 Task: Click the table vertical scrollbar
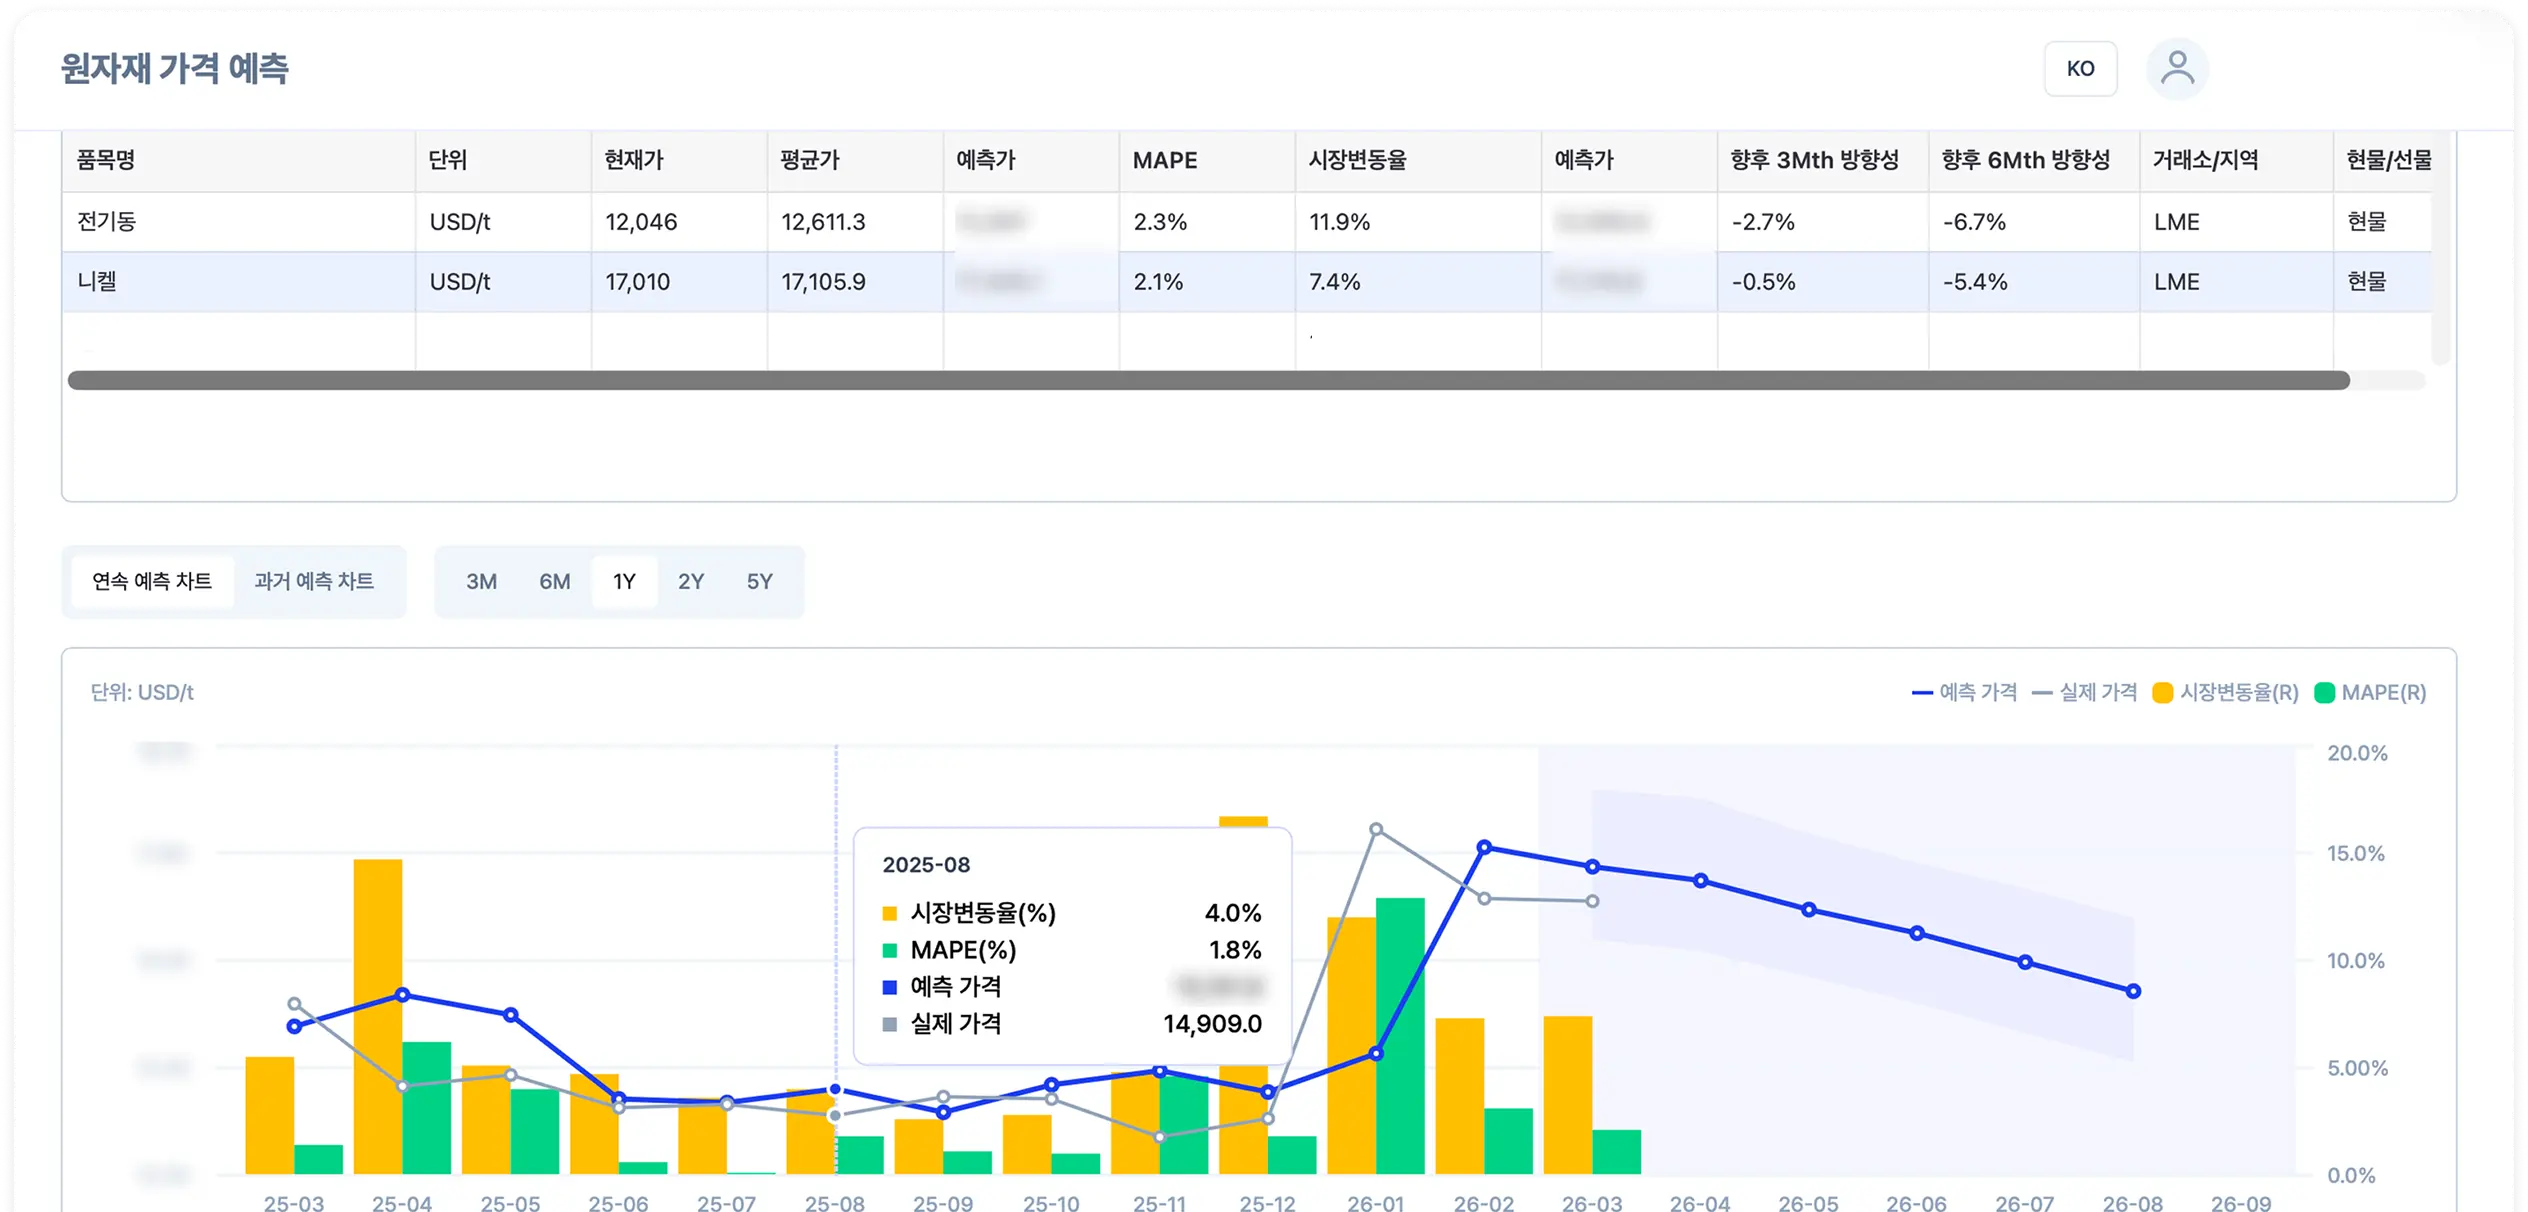tap(2441, 247)
